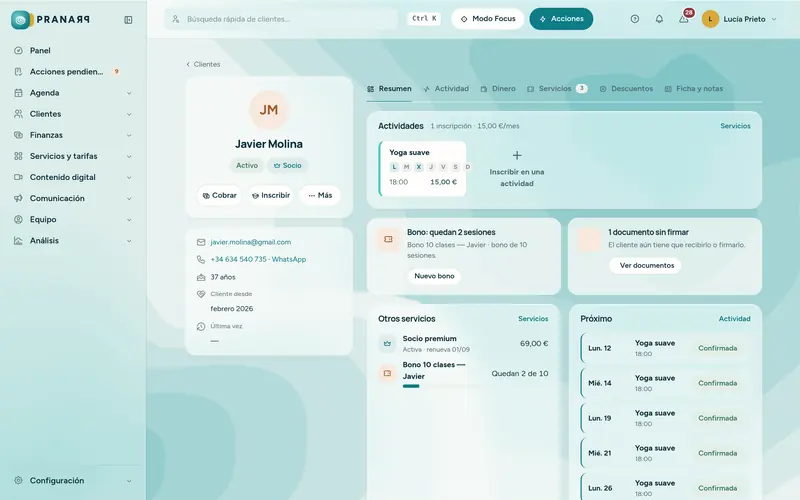
Task: Toggle the D weekday chip
Action: click(467, 167)
